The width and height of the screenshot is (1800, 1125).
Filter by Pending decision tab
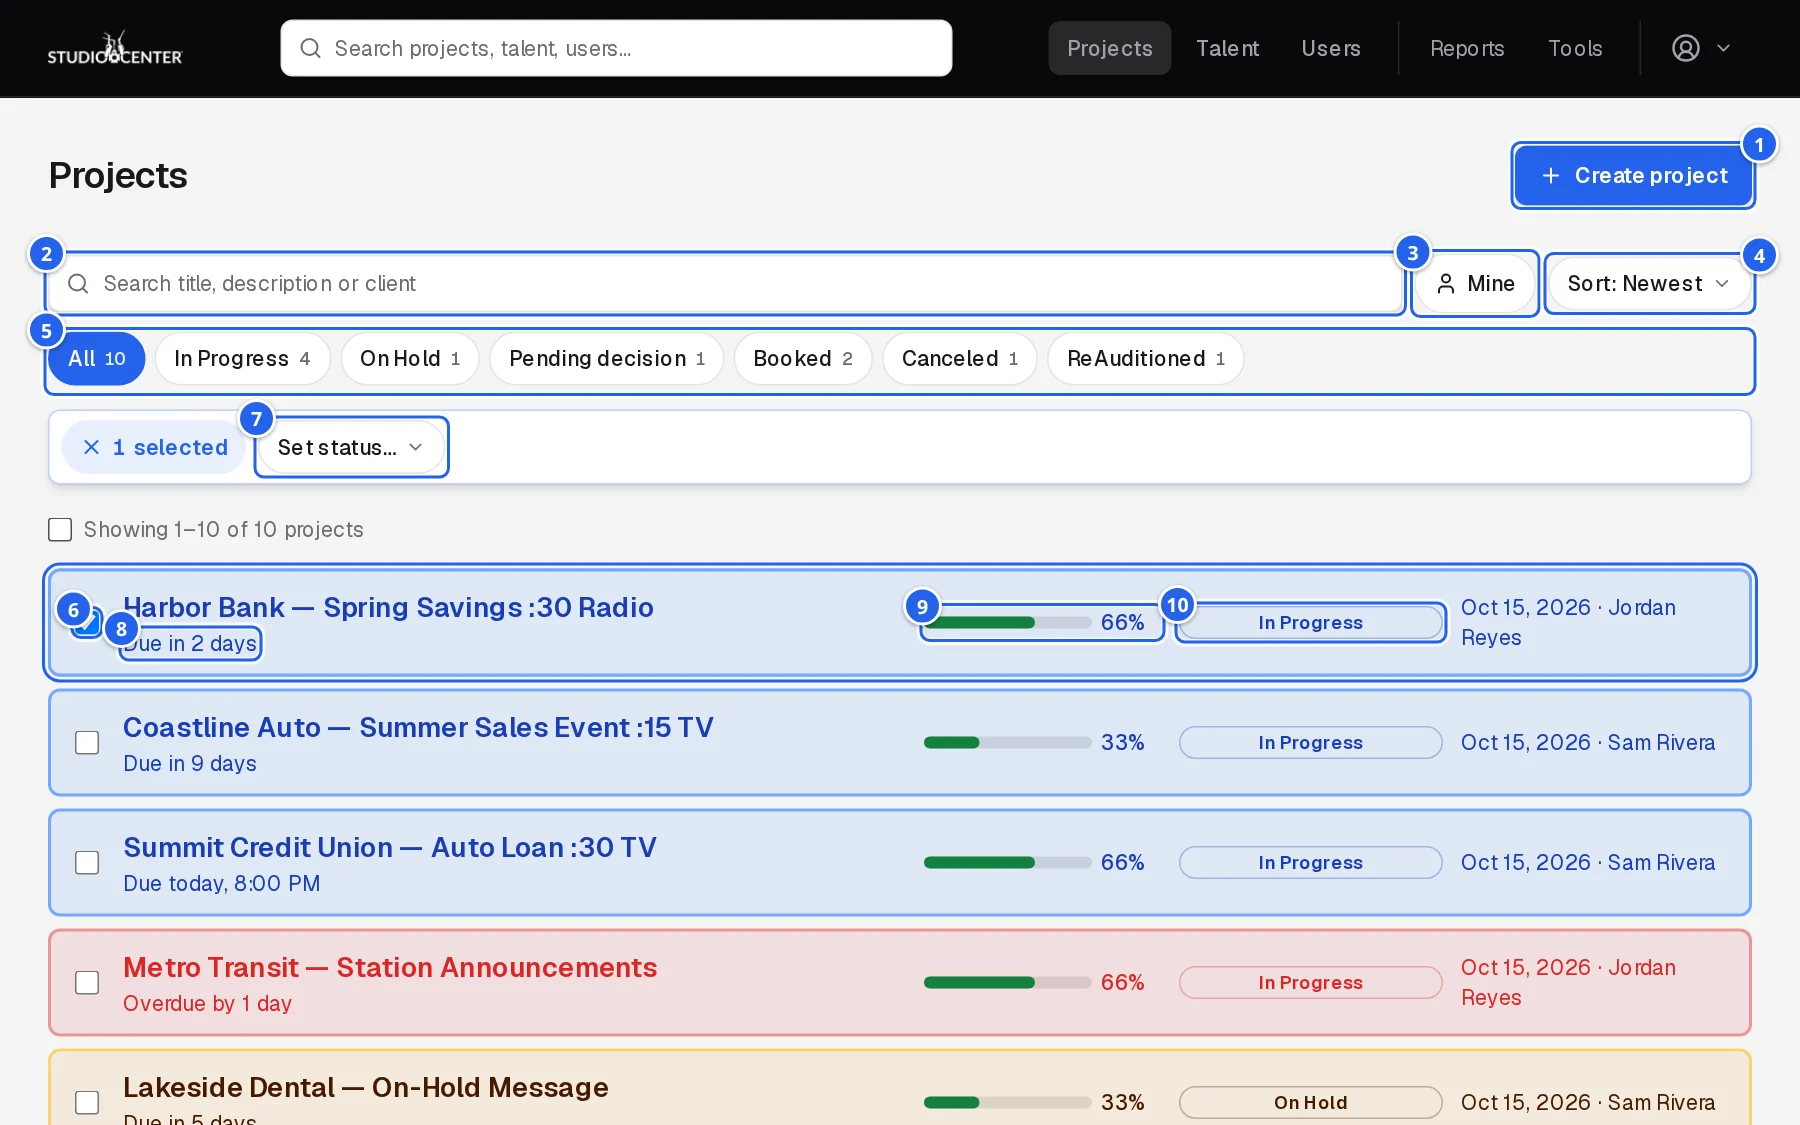[607, 358]
